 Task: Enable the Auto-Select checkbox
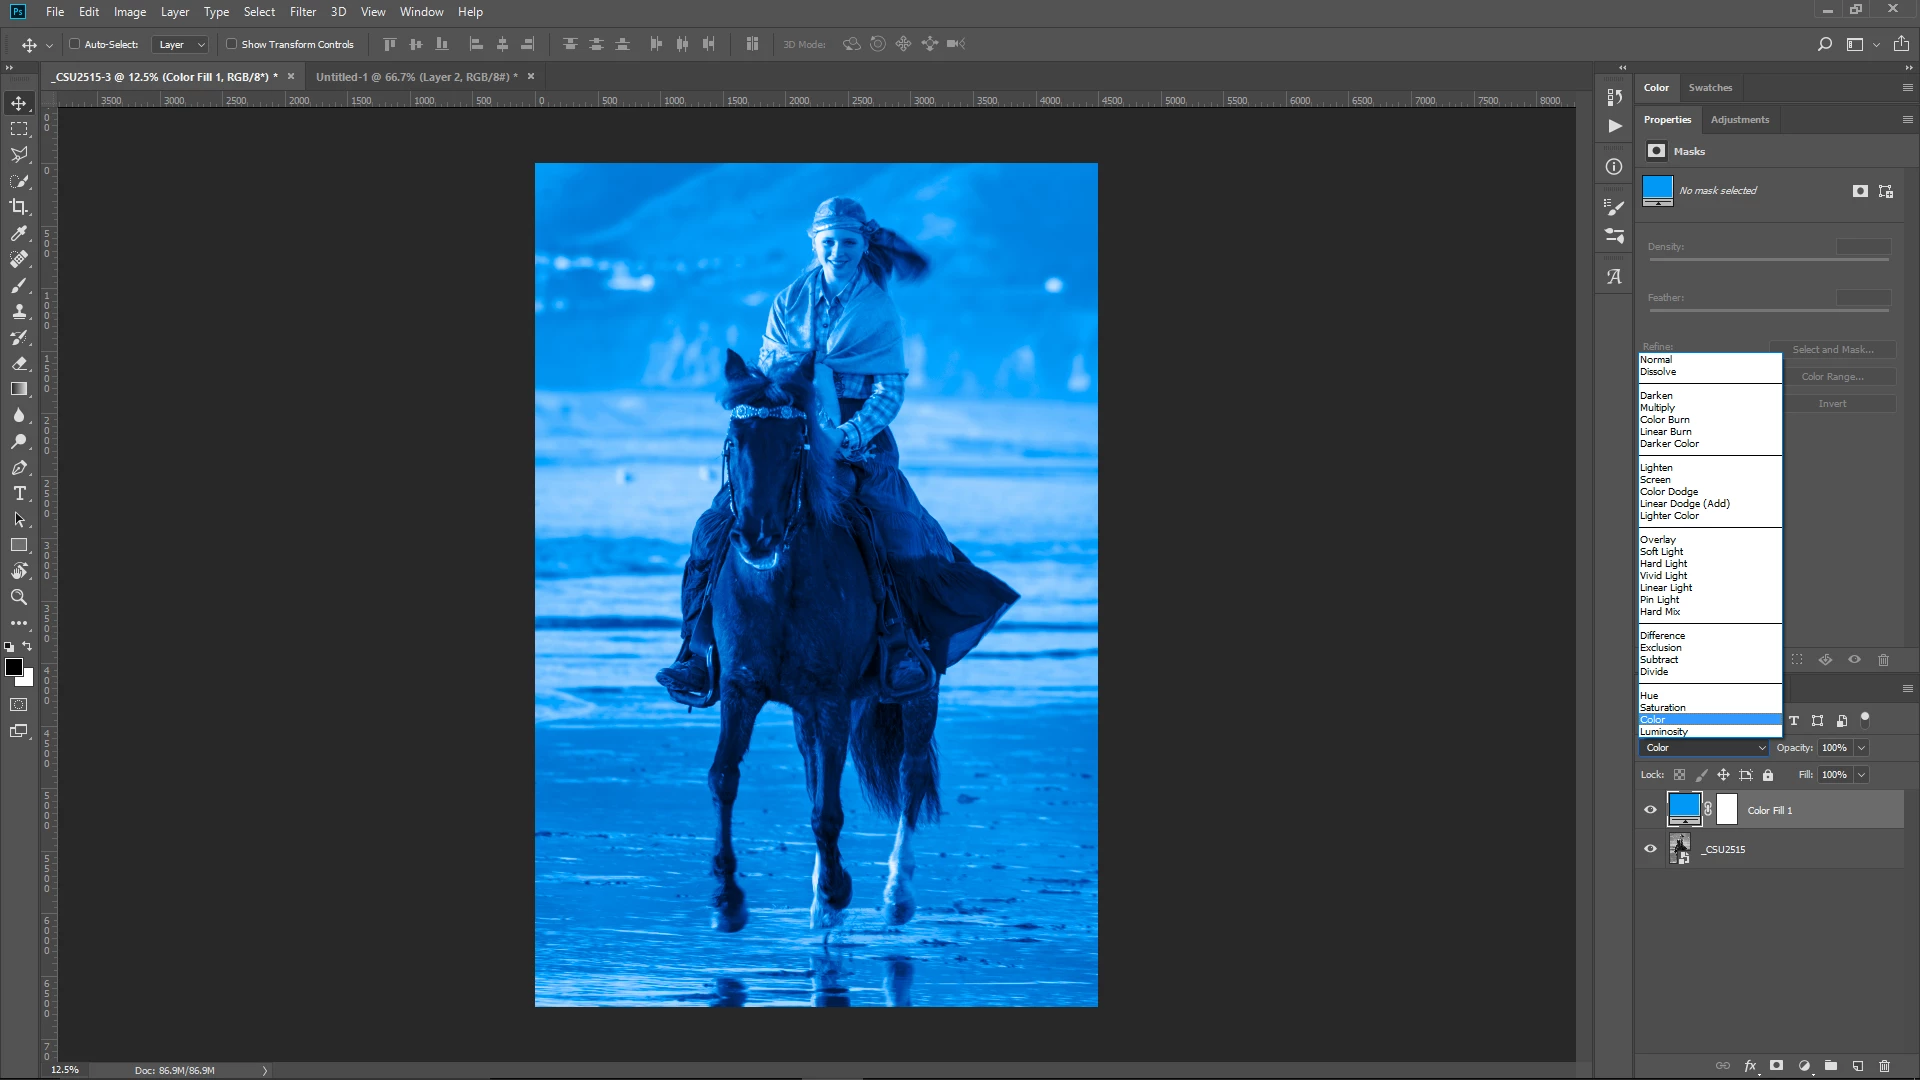click(75, 44)
